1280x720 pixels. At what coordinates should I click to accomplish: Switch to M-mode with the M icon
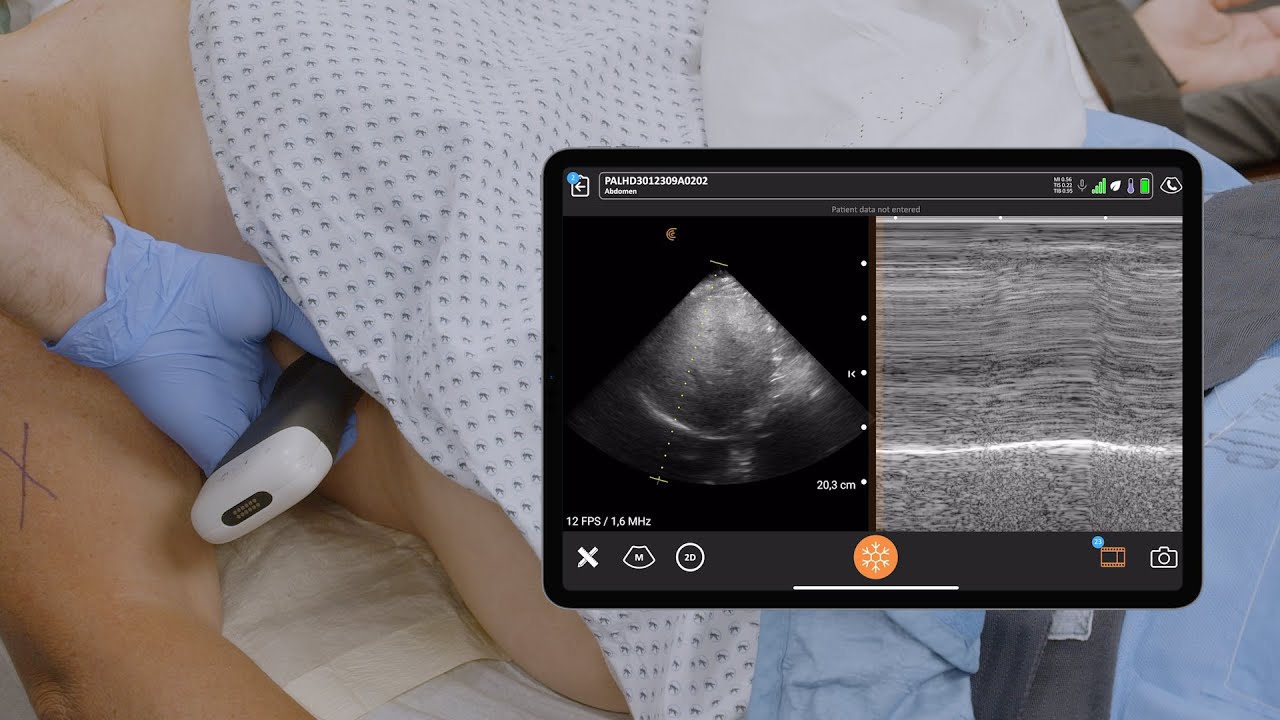639,558
